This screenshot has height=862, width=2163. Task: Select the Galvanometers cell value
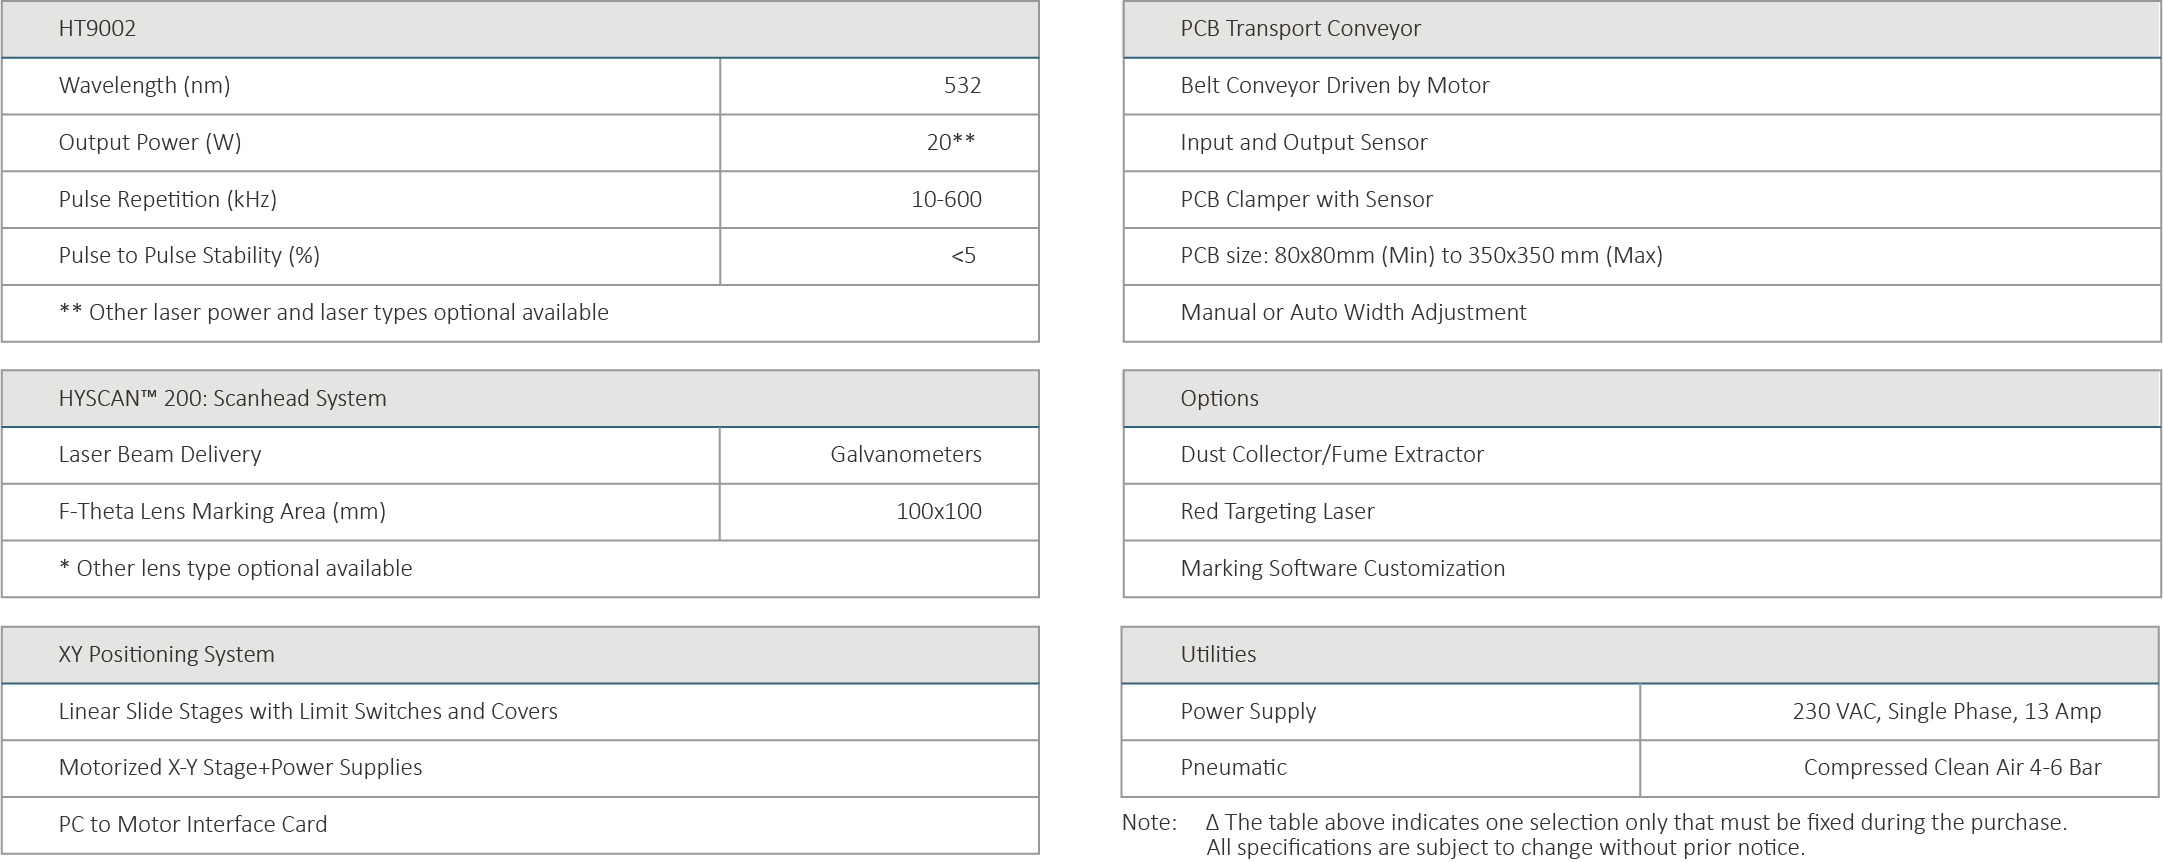905,455
